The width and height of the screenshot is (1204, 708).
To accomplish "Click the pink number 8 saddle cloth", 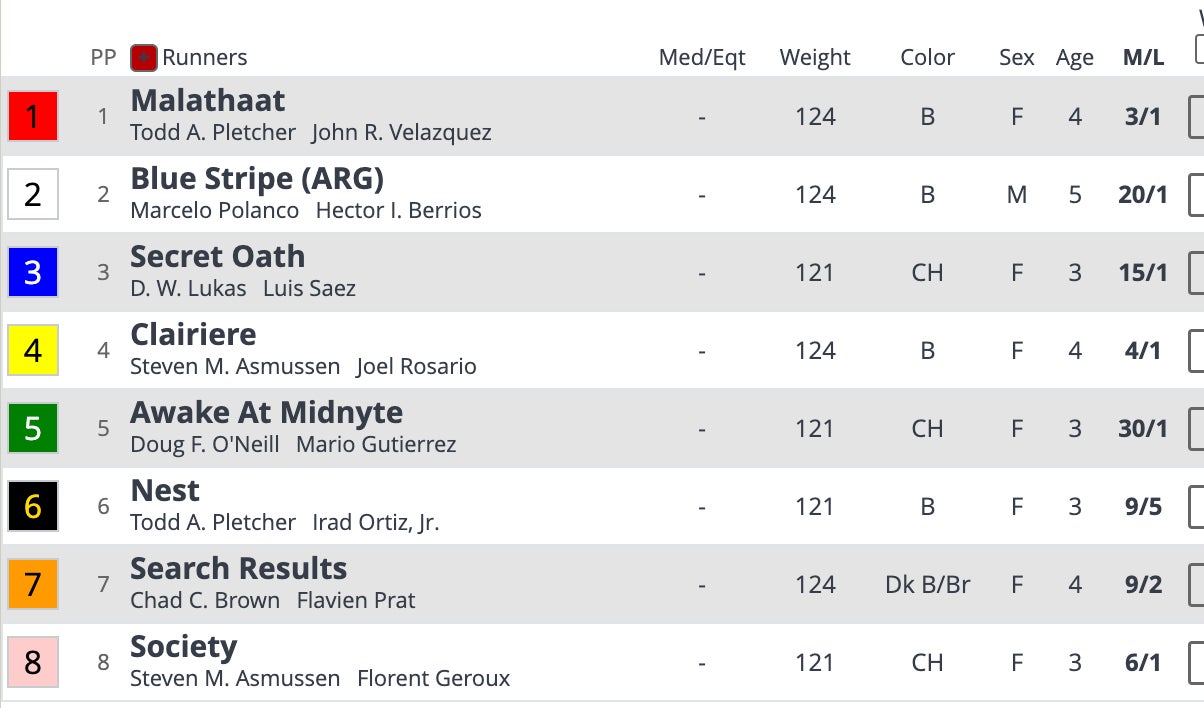I will coord(33,663).
